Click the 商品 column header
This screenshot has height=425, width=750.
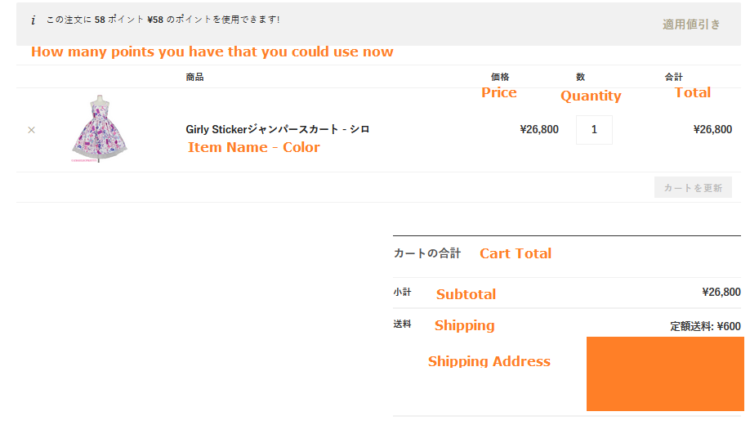point(195,77)
